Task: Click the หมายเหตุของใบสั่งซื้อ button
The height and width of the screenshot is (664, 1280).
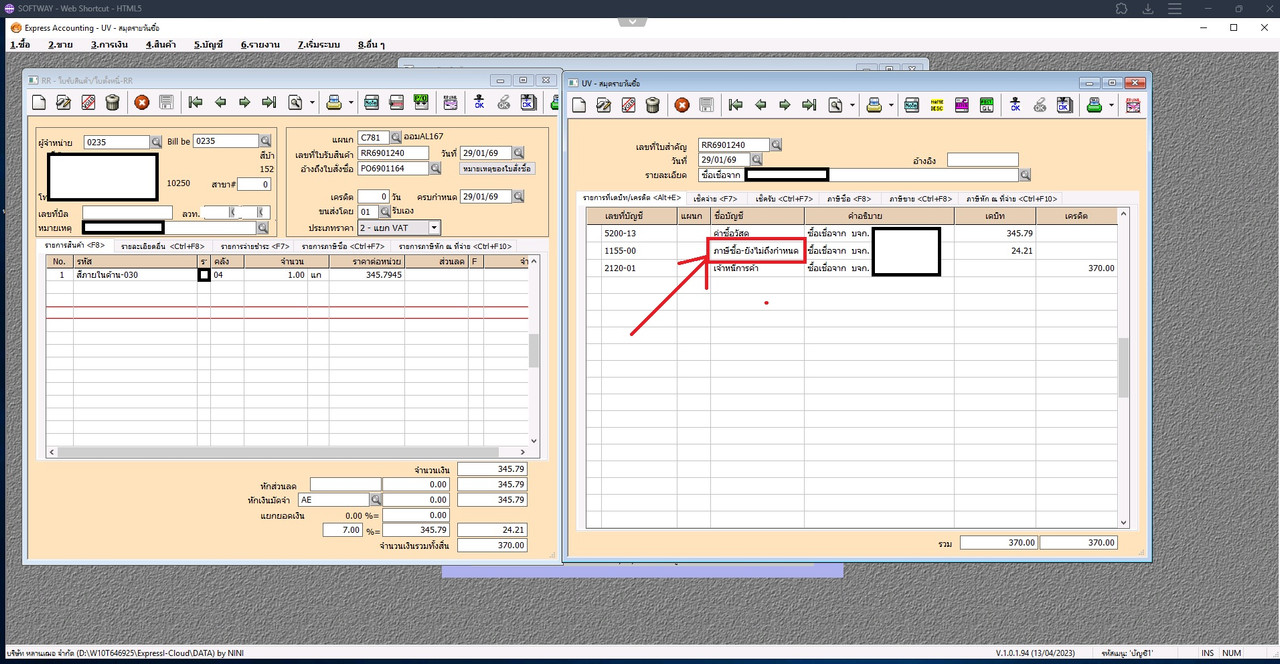Action: coord(498,168)
